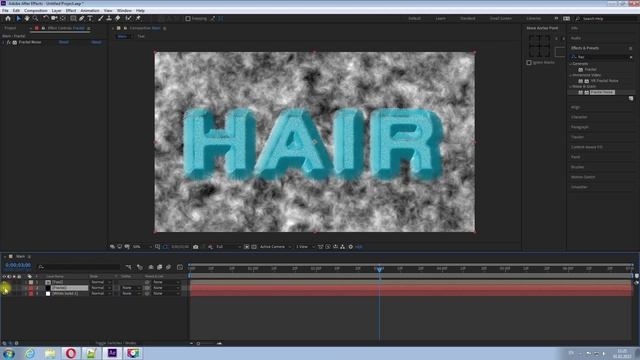The height and width of the screenshot is (360, 640).
Task: Select the Unified Camera tool
Action: click(54, 18)
